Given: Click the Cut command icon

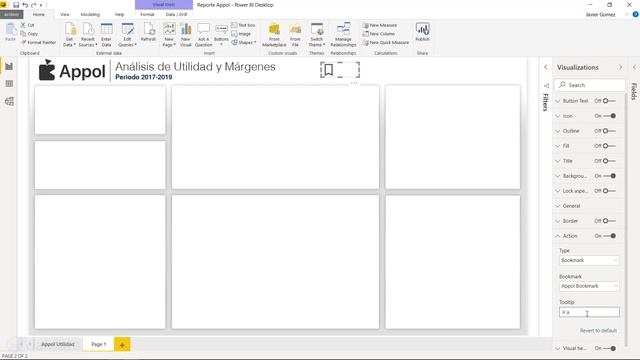Looking at the screenshot, I should click(x=23, y=25).
